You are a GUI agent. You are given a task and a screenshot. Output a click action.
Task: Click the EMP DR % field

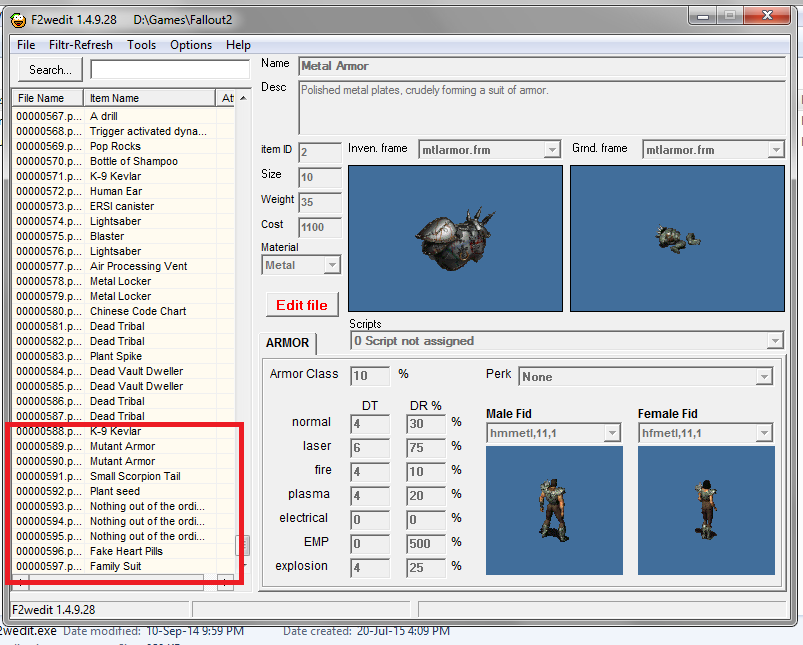(426, 544)
